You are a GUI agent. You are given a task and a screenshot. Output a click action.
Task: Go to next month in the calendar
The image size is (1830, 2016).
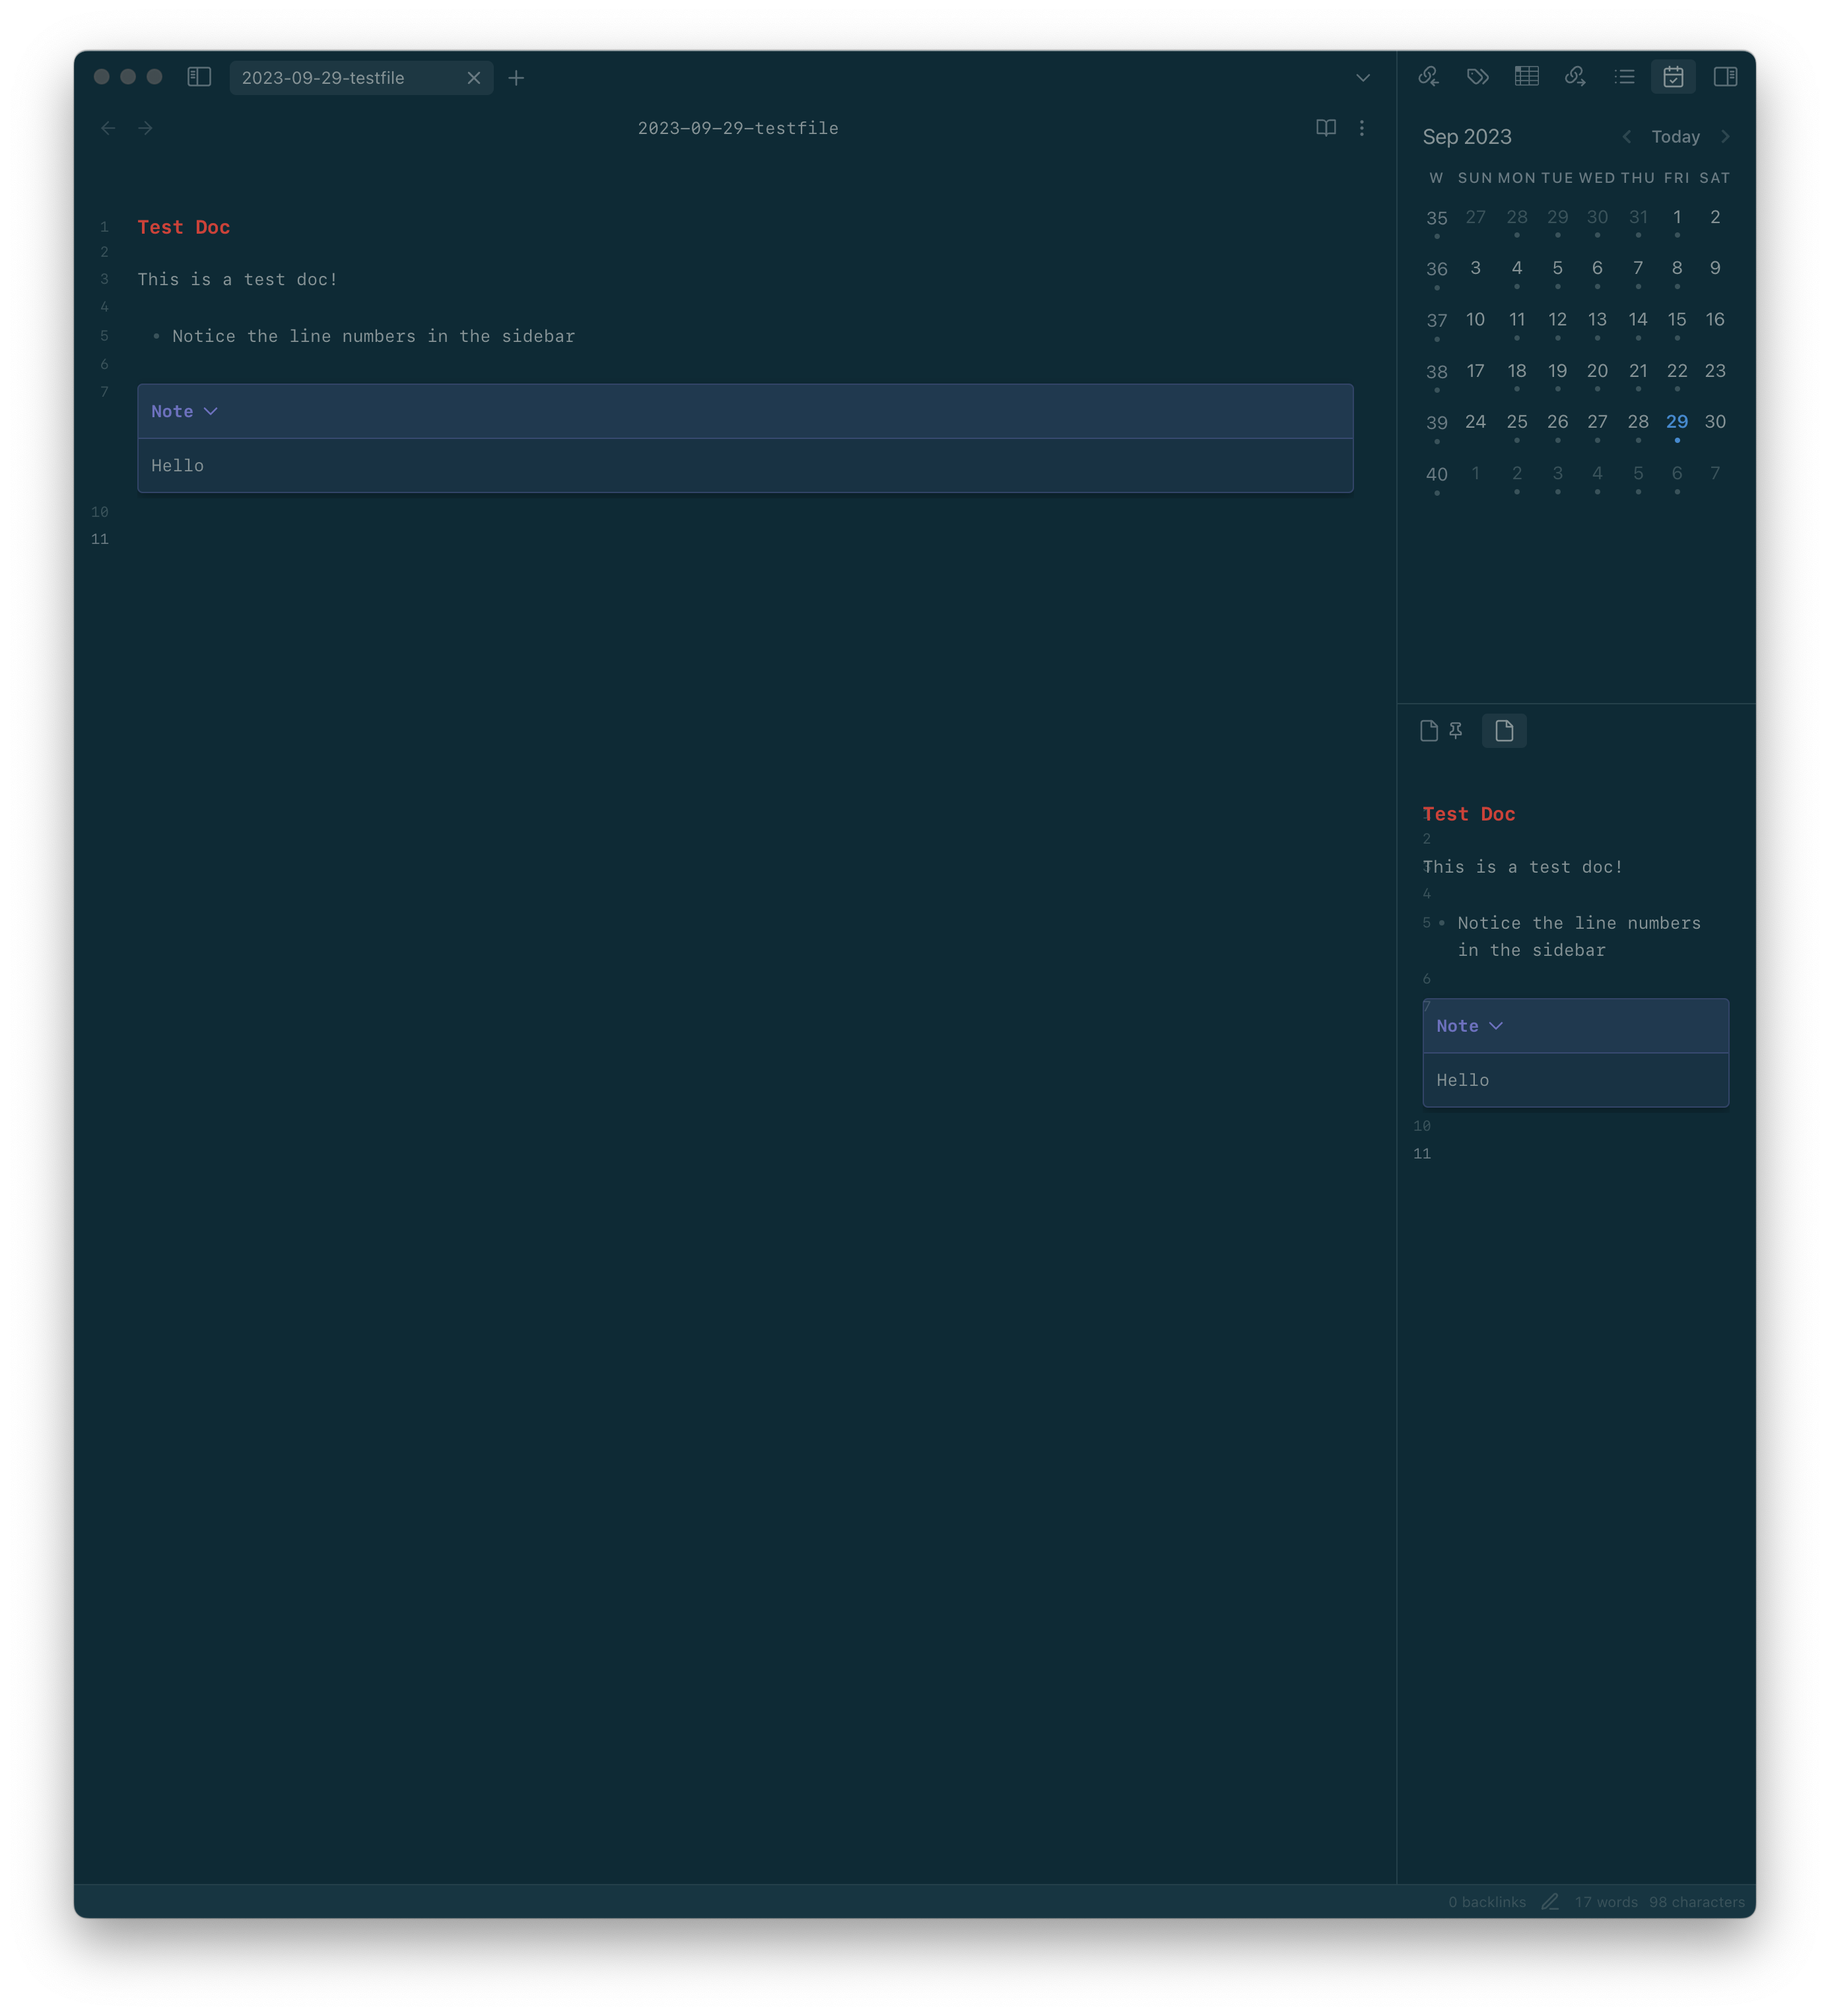pos(1726,136)
